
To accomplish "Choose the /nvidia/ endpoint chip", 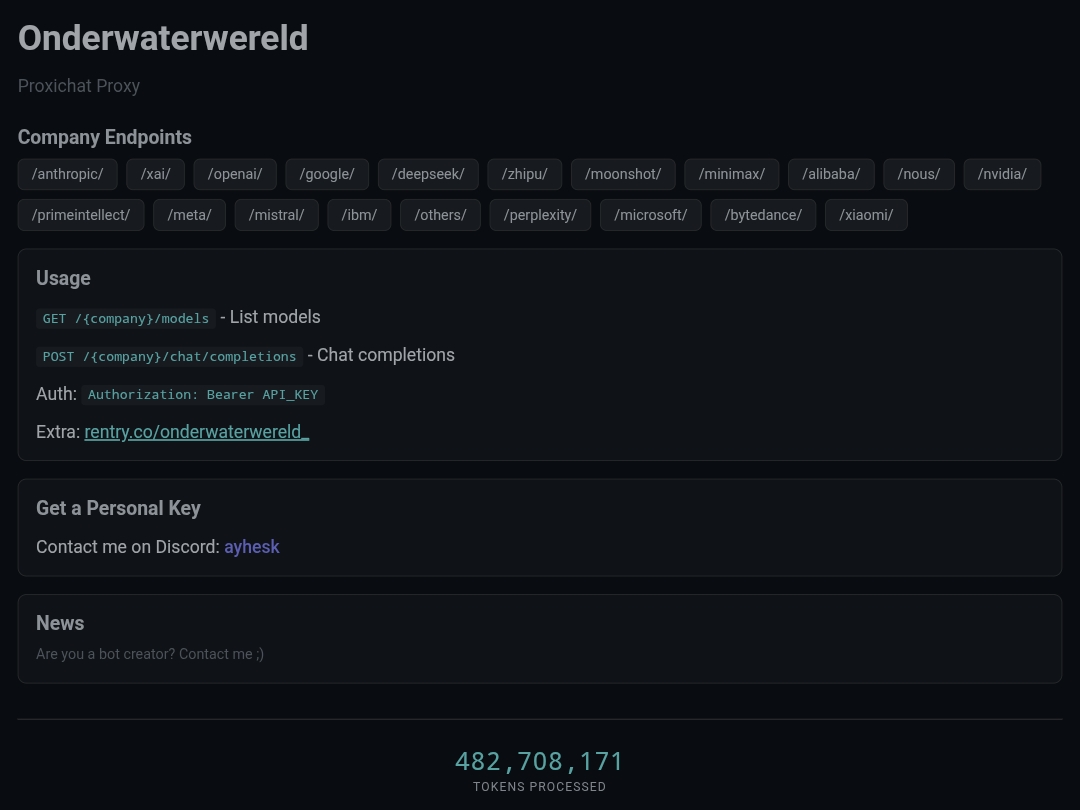I will tap(1002, 174).
